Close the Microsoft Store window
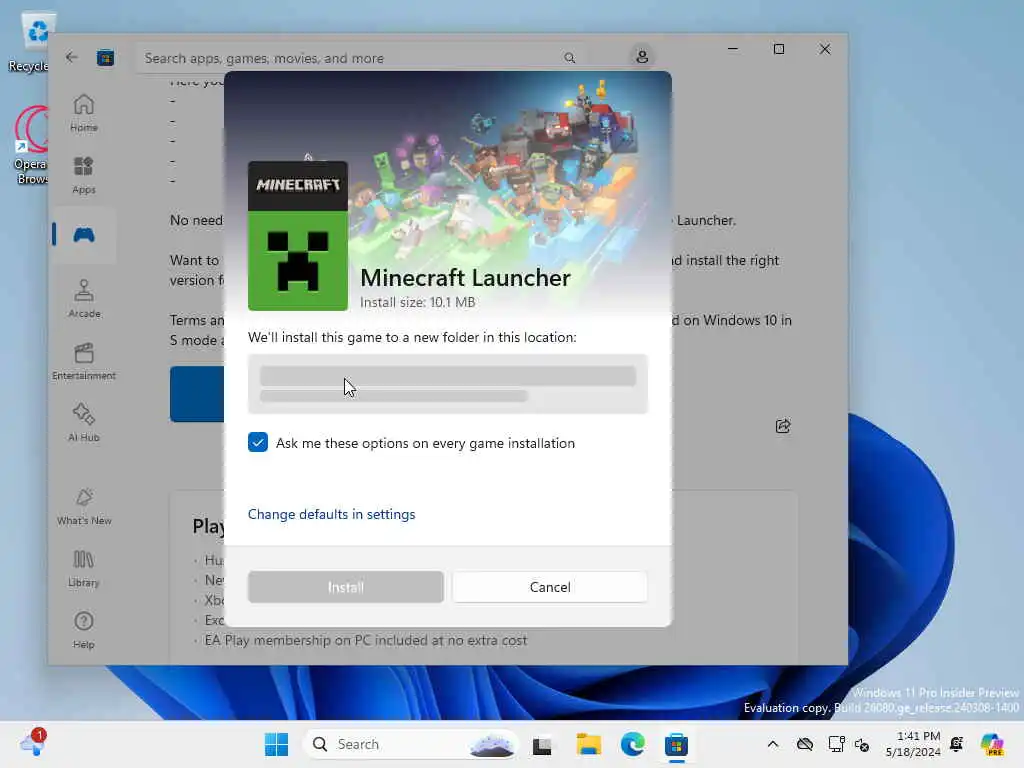Screen dimensions: 1024x768 point(825,50)
